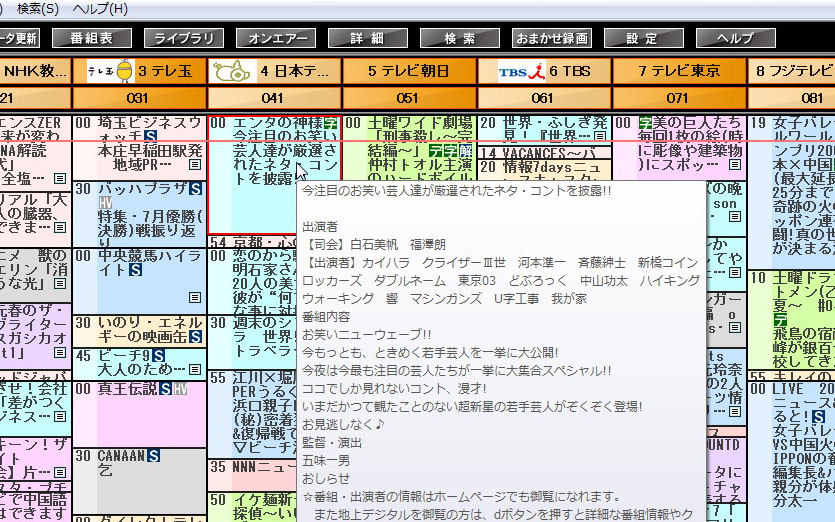This screenshot has height=522, width=835.
Task: Select the バッハプラザ program at 30
Action: [139, 214]
